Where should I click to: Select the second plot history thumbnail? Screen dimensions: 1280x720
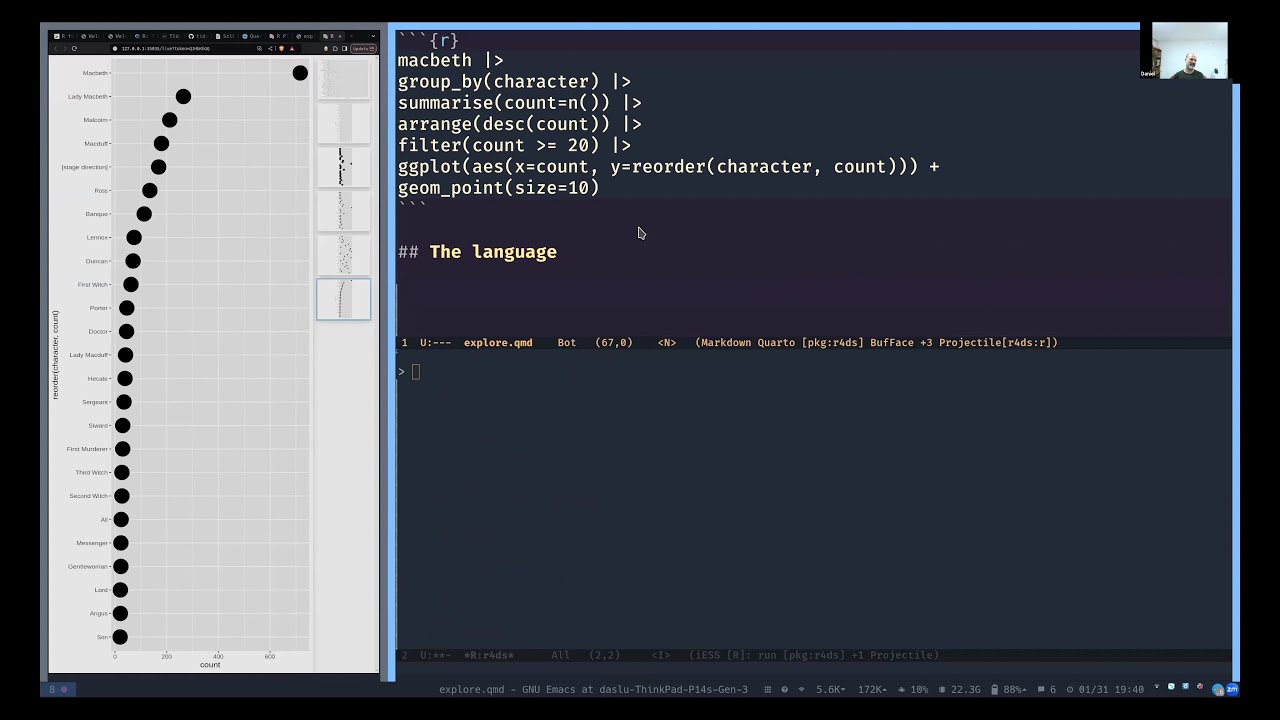click(x=343, y=124)
